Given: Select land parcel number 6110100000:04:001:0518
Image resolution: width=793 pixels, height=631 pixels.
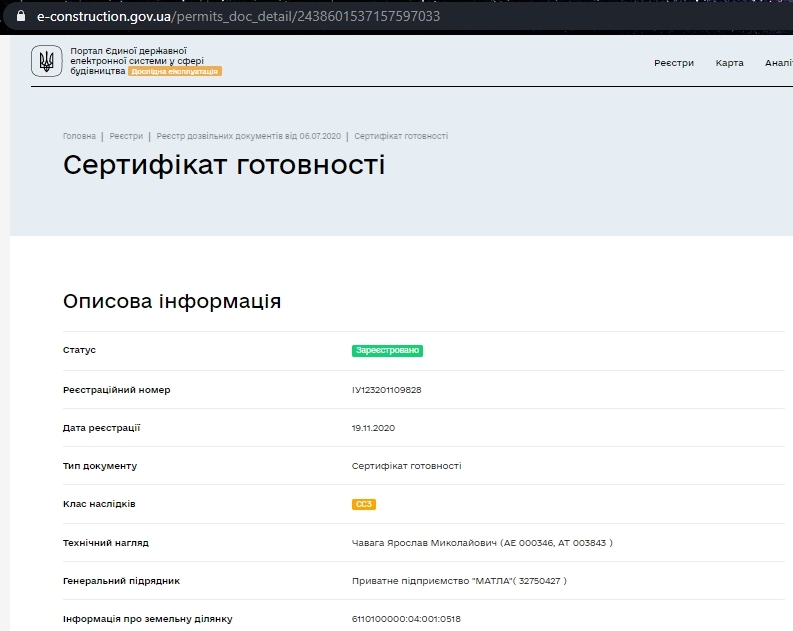Looking at the screenshot, I should pos(406,619).
